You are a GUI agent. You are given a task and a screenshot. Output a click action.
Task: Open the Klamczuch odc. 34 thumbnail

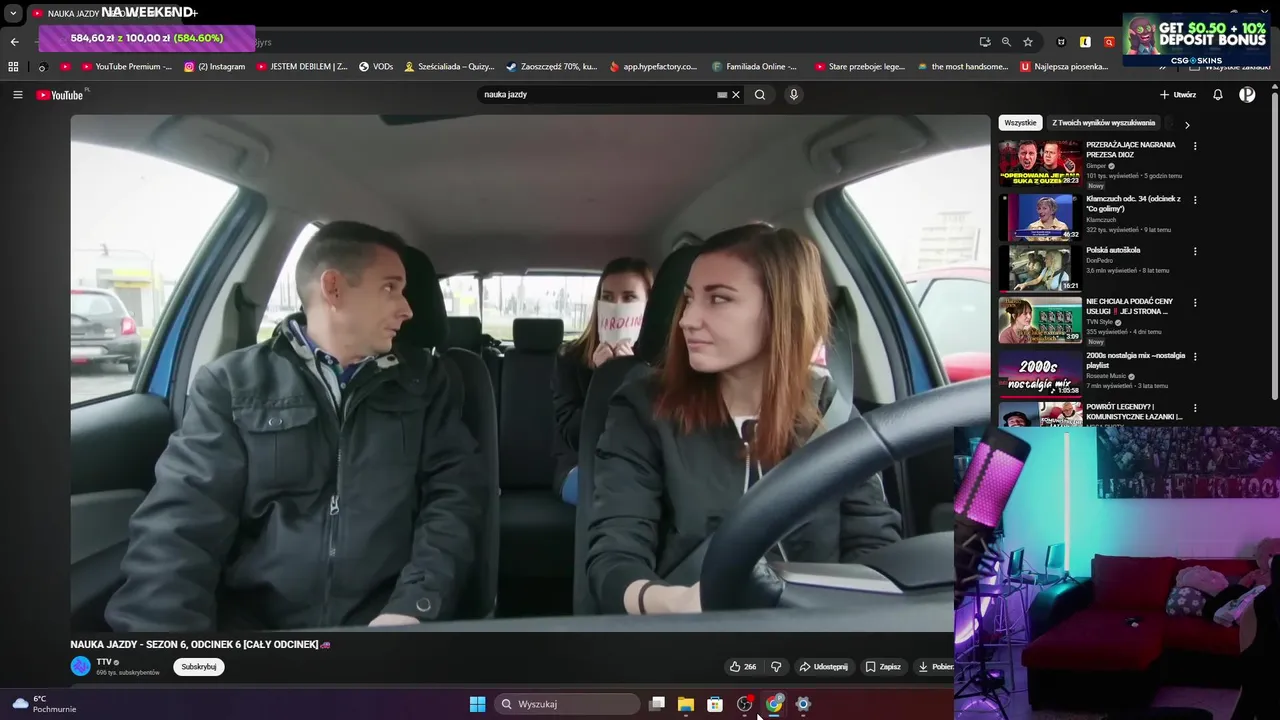pyautogui.click(x=1040, y=216)
